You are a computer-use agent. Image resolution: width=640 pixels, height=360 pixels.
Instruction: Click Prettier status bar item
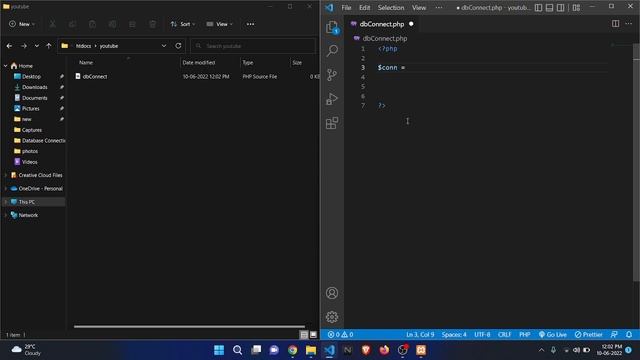click(x=589, y=334)
